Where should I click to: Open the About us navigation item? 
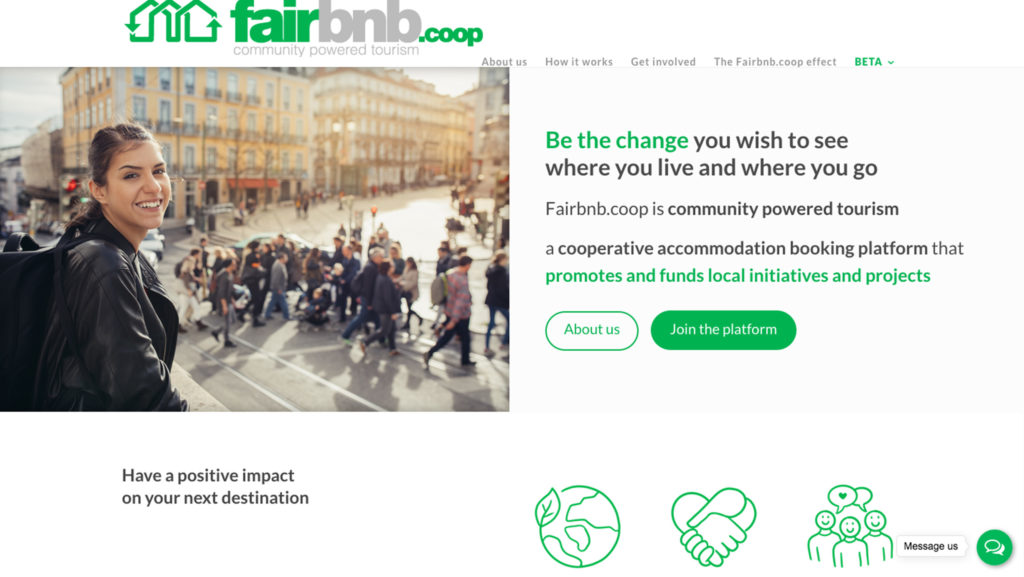click(x=504, y=62)
